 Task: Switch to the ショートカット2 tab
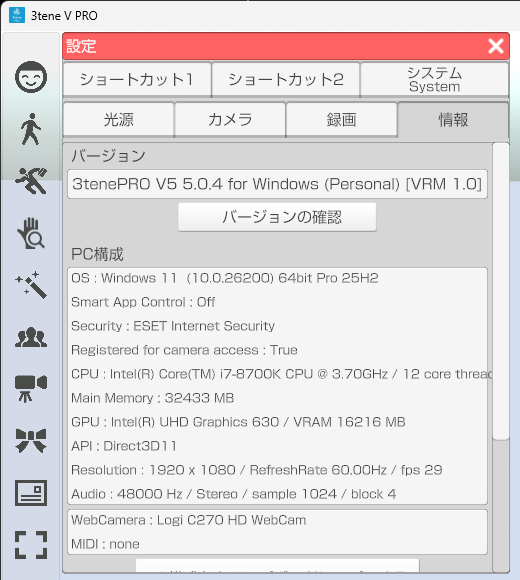click(286, 80)
